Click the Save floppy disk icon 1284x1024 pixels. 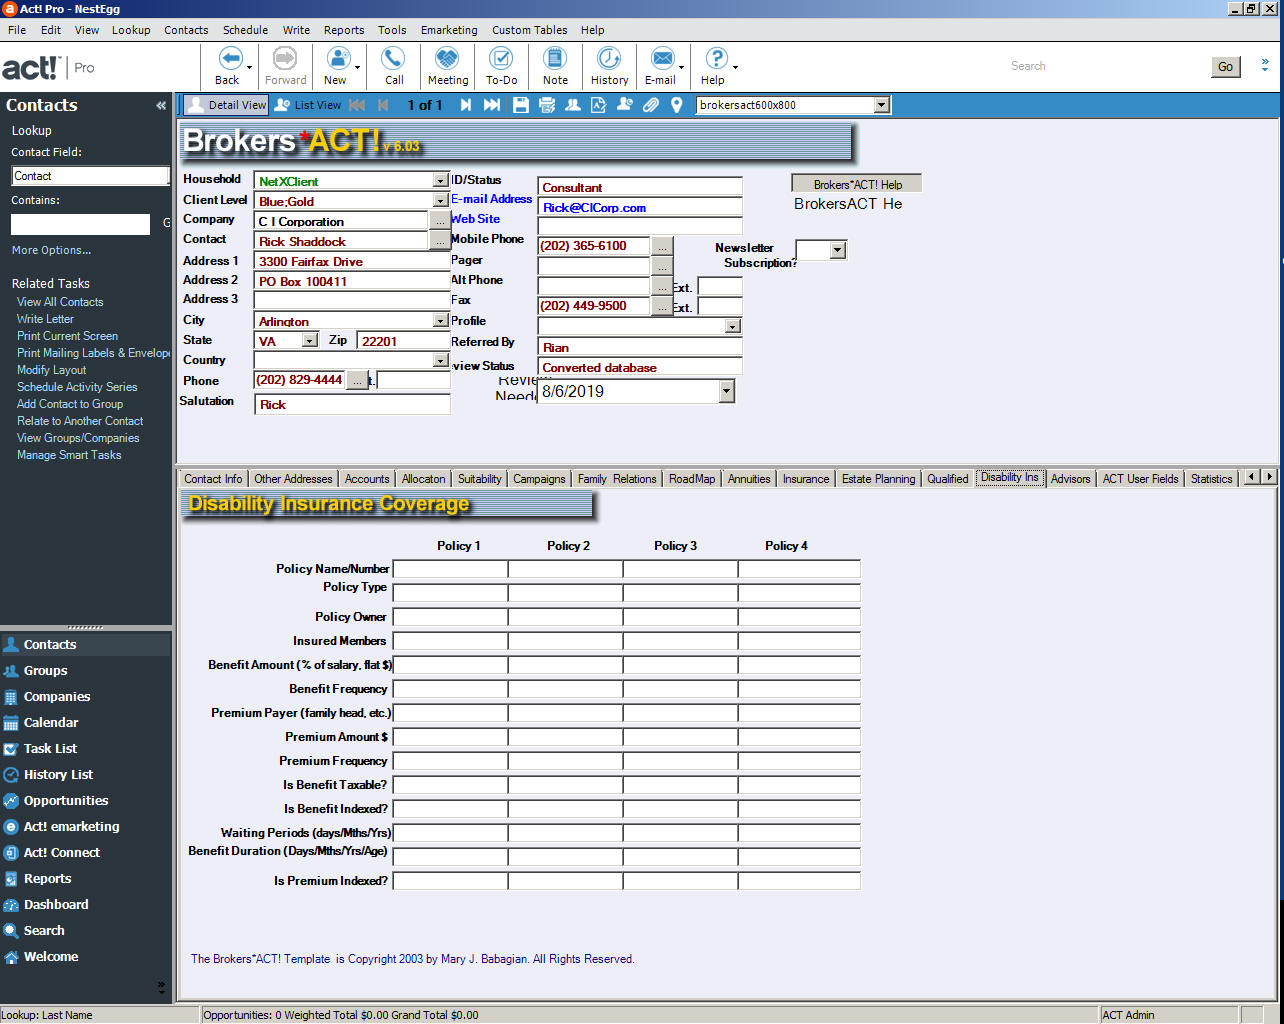coord(521,105)
